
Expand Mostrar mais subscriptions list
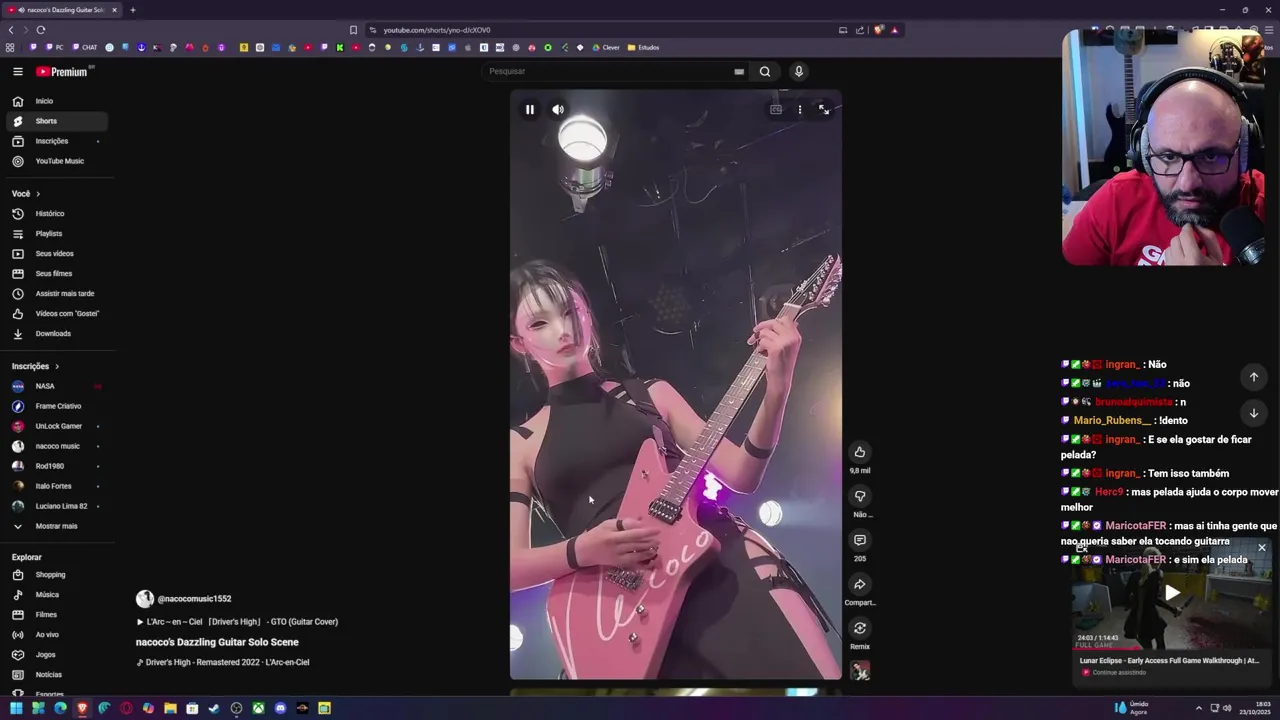(x=57, y=526)
